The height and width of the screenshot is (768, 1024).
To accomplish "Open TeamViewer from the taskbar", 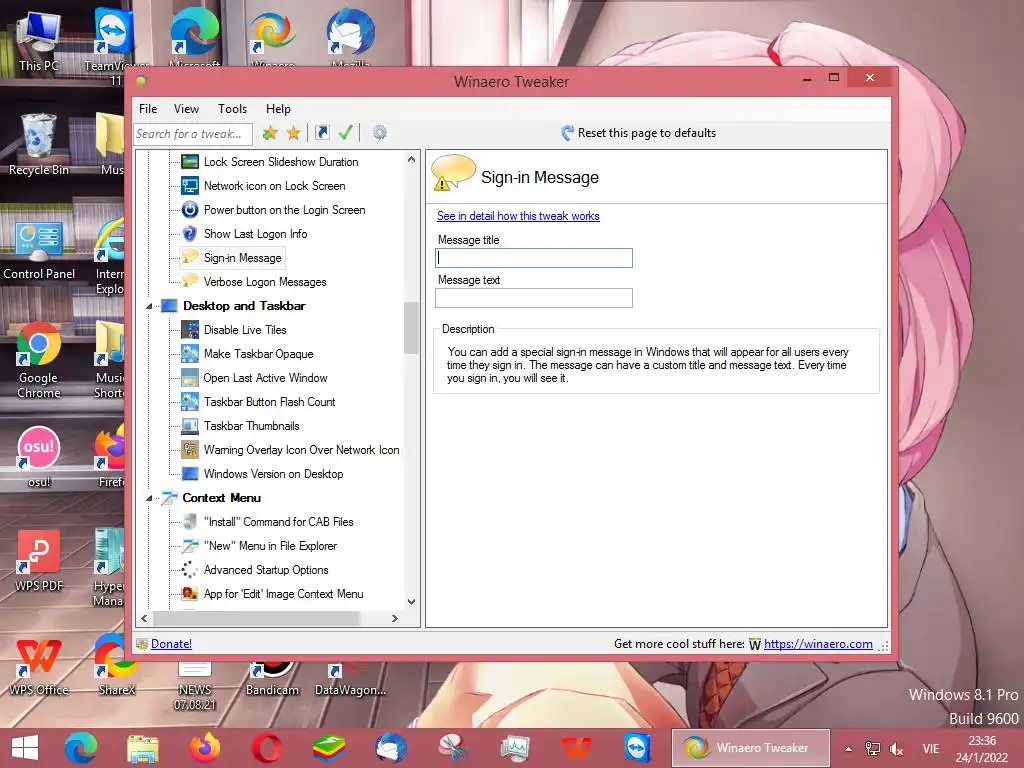I will (638, 748).
